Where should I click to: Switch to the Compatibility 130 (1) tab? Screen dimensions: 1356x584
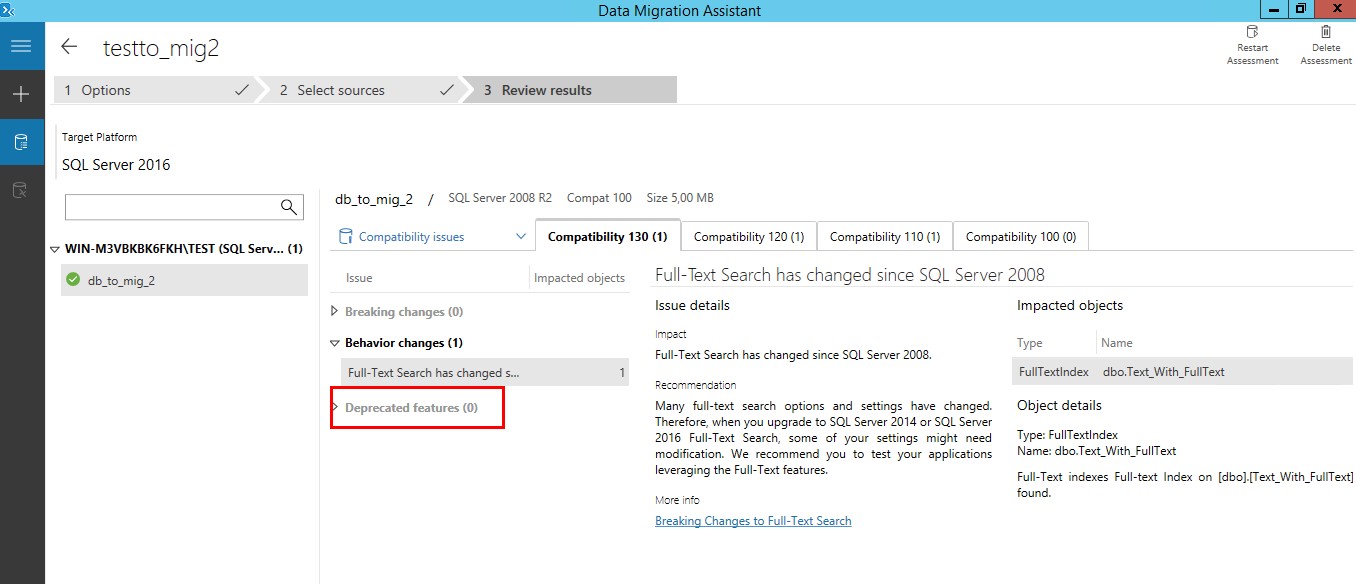tap(607, 237)
